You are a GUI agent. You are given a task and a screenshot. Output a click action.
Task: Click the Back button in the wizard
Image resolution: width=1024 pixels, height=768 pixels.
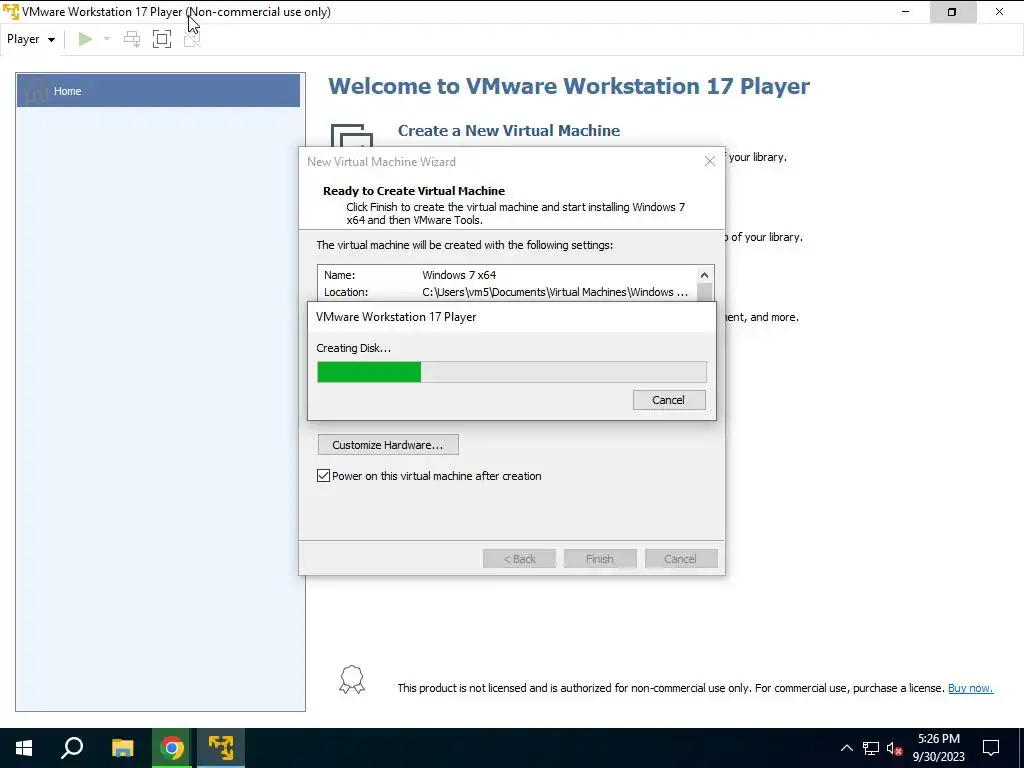[x=519, y=559]
